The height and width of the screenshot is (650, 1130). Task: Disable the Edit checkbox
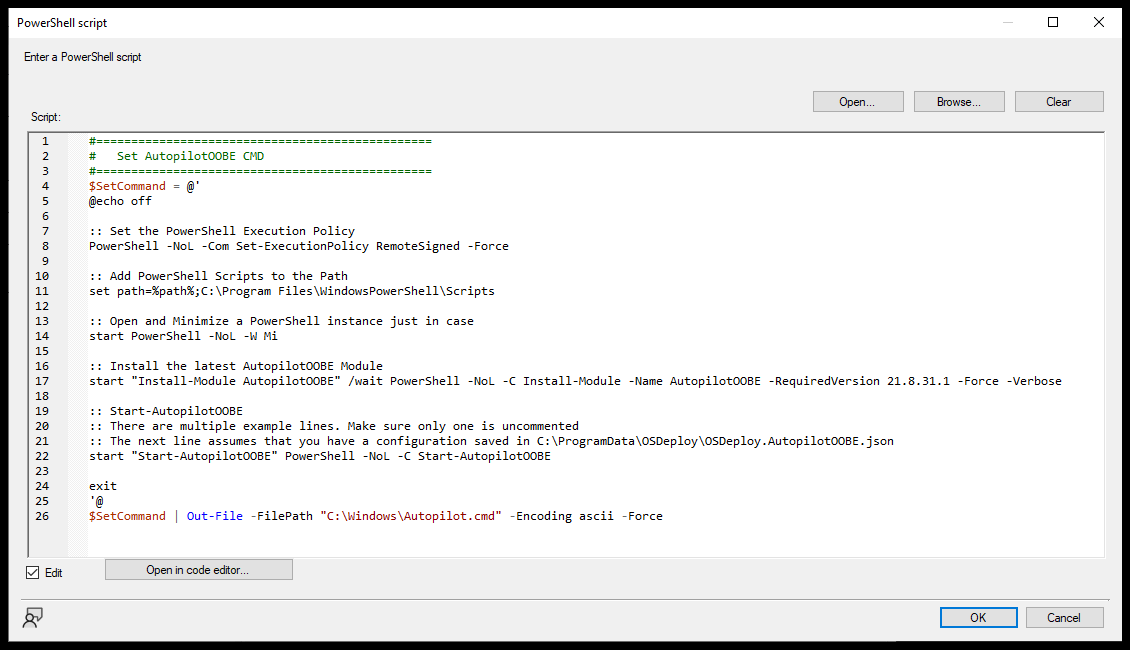pos(33,572)
